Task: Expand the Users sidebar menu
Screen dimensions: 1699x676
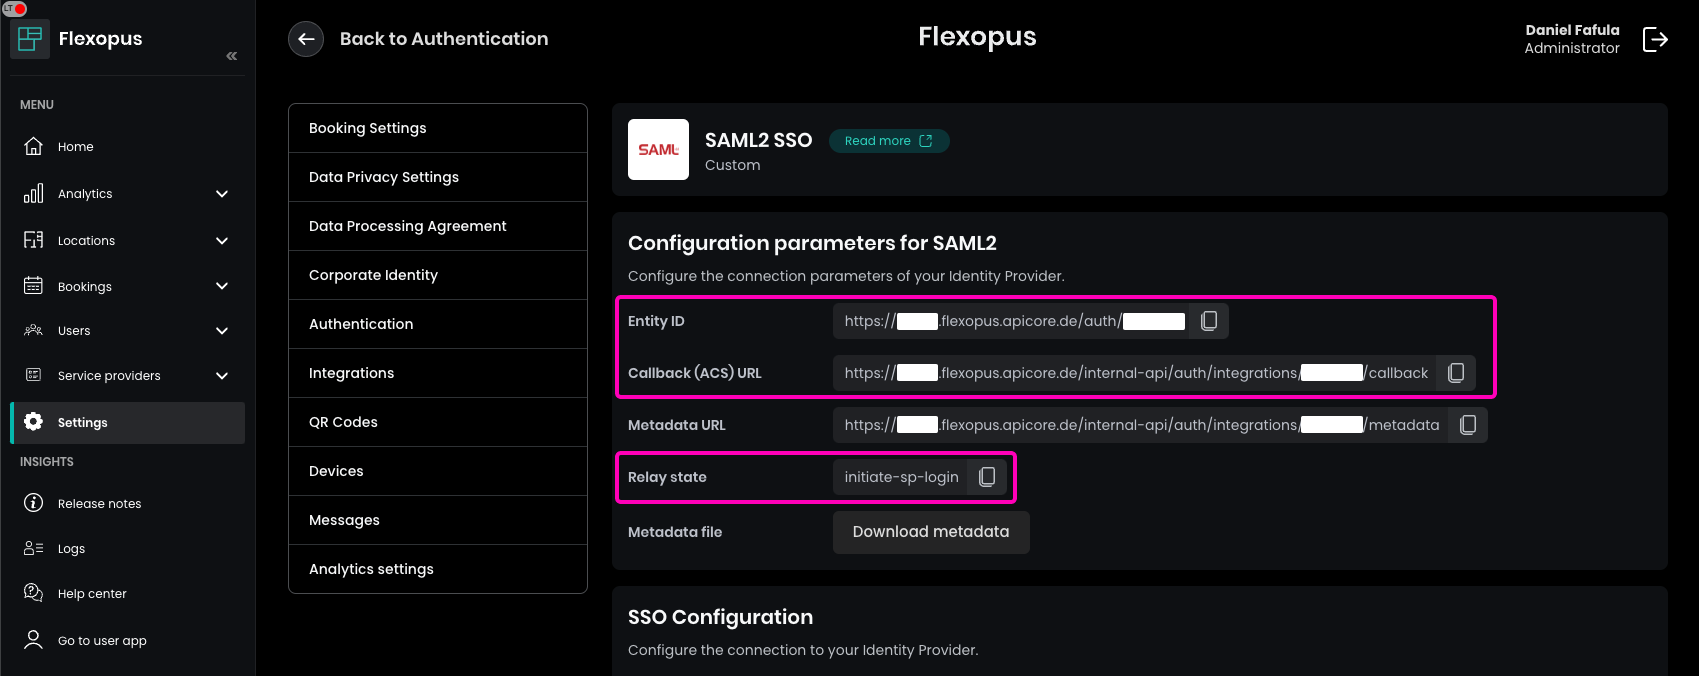Action: point(222,331)
